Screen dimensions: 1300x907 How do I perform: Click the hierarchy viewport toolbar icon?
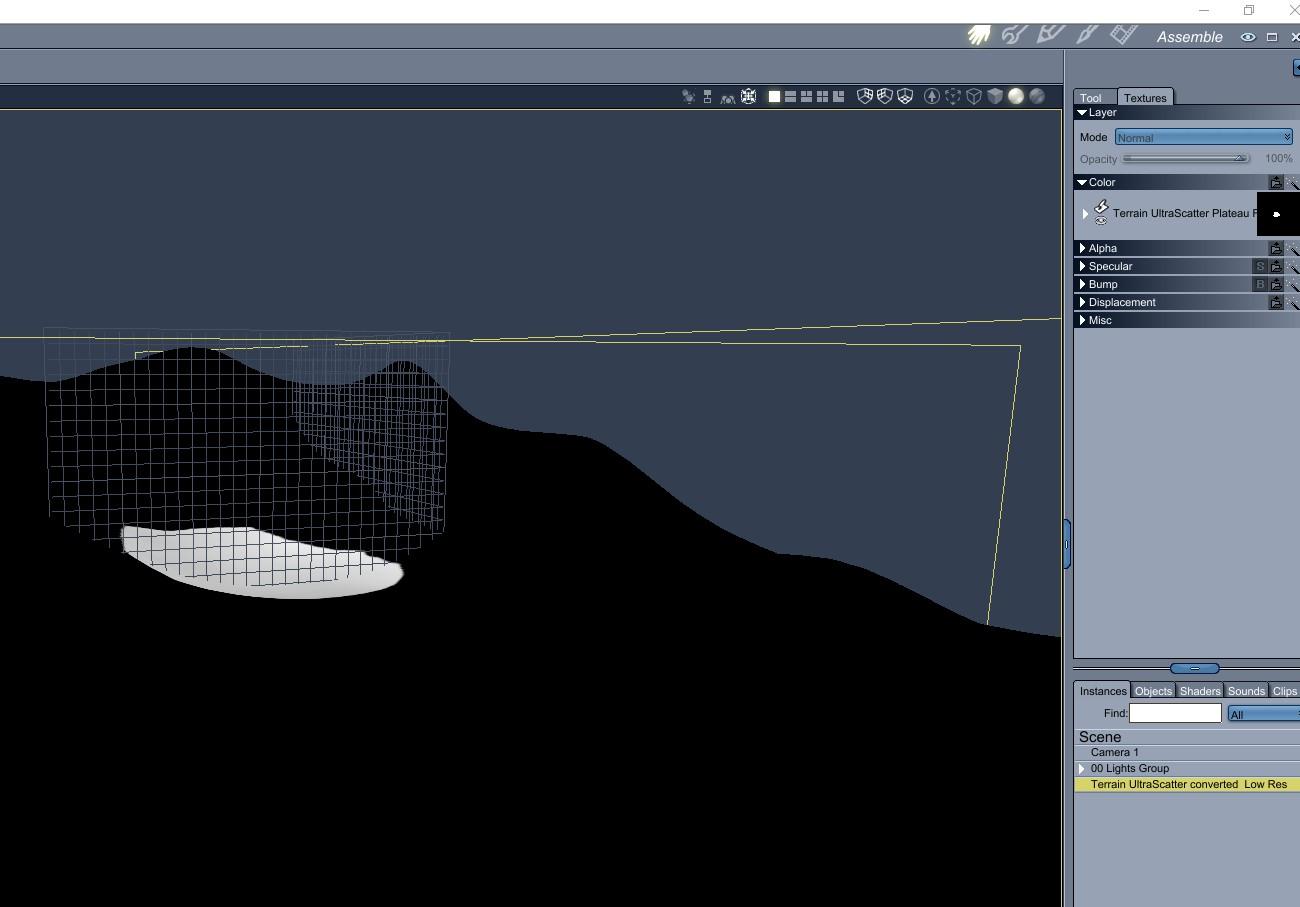point(708,97)
